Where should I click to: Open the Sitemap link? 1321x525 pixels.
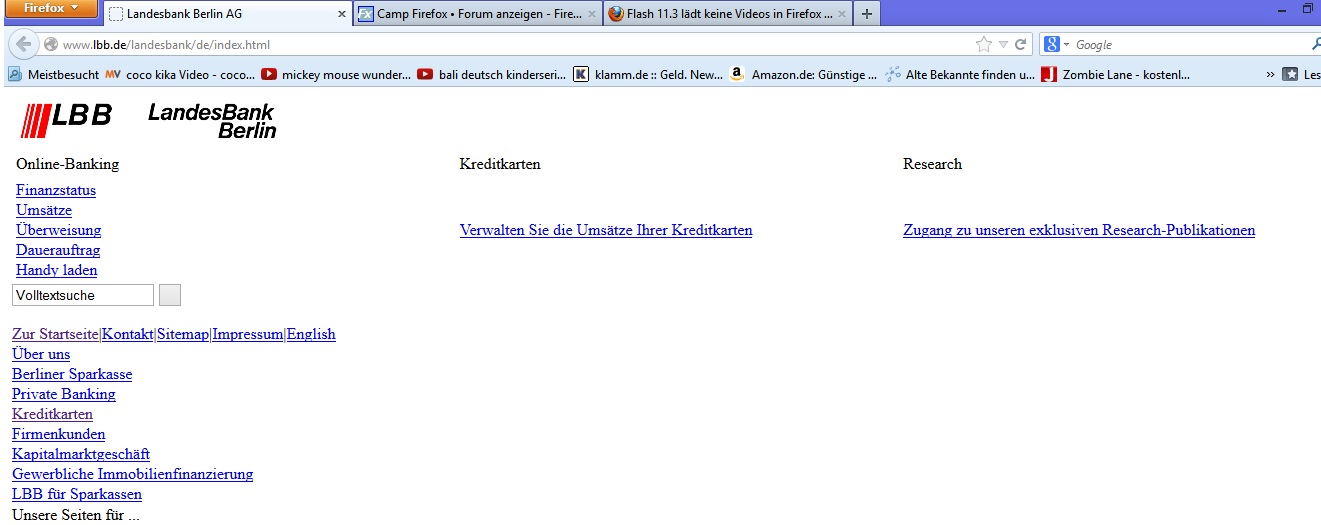click(183, 334)
